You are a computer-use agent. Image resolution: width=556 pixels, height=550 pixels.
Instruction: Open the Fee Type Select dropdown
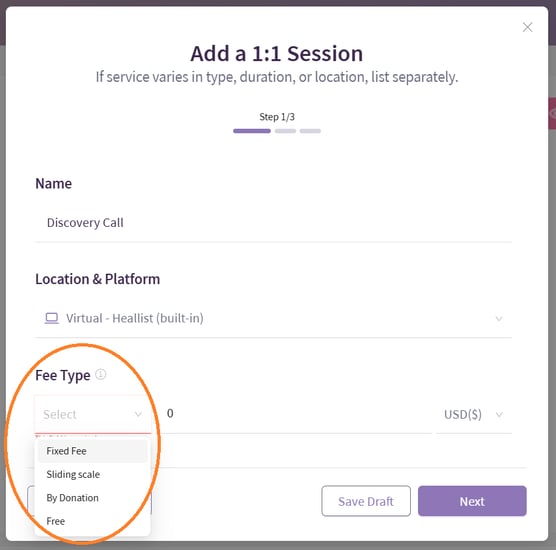click(93, 414)
